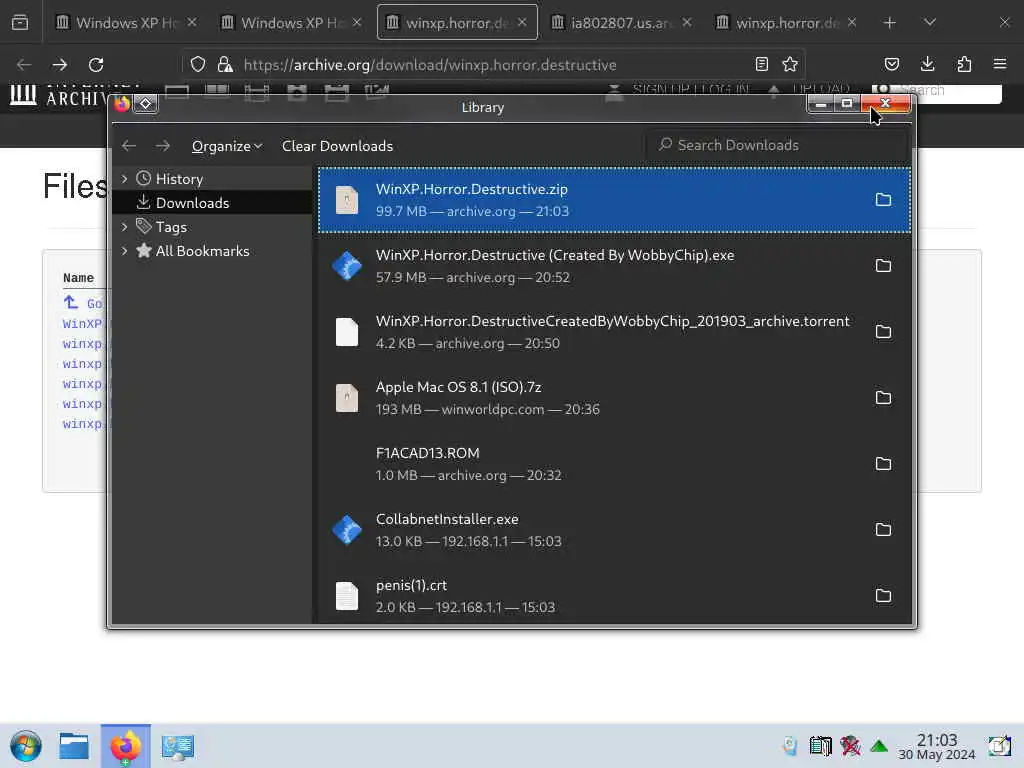Open the list all tabs chevron
This screenshot has width=1024, height=768.
coord(930,23)
